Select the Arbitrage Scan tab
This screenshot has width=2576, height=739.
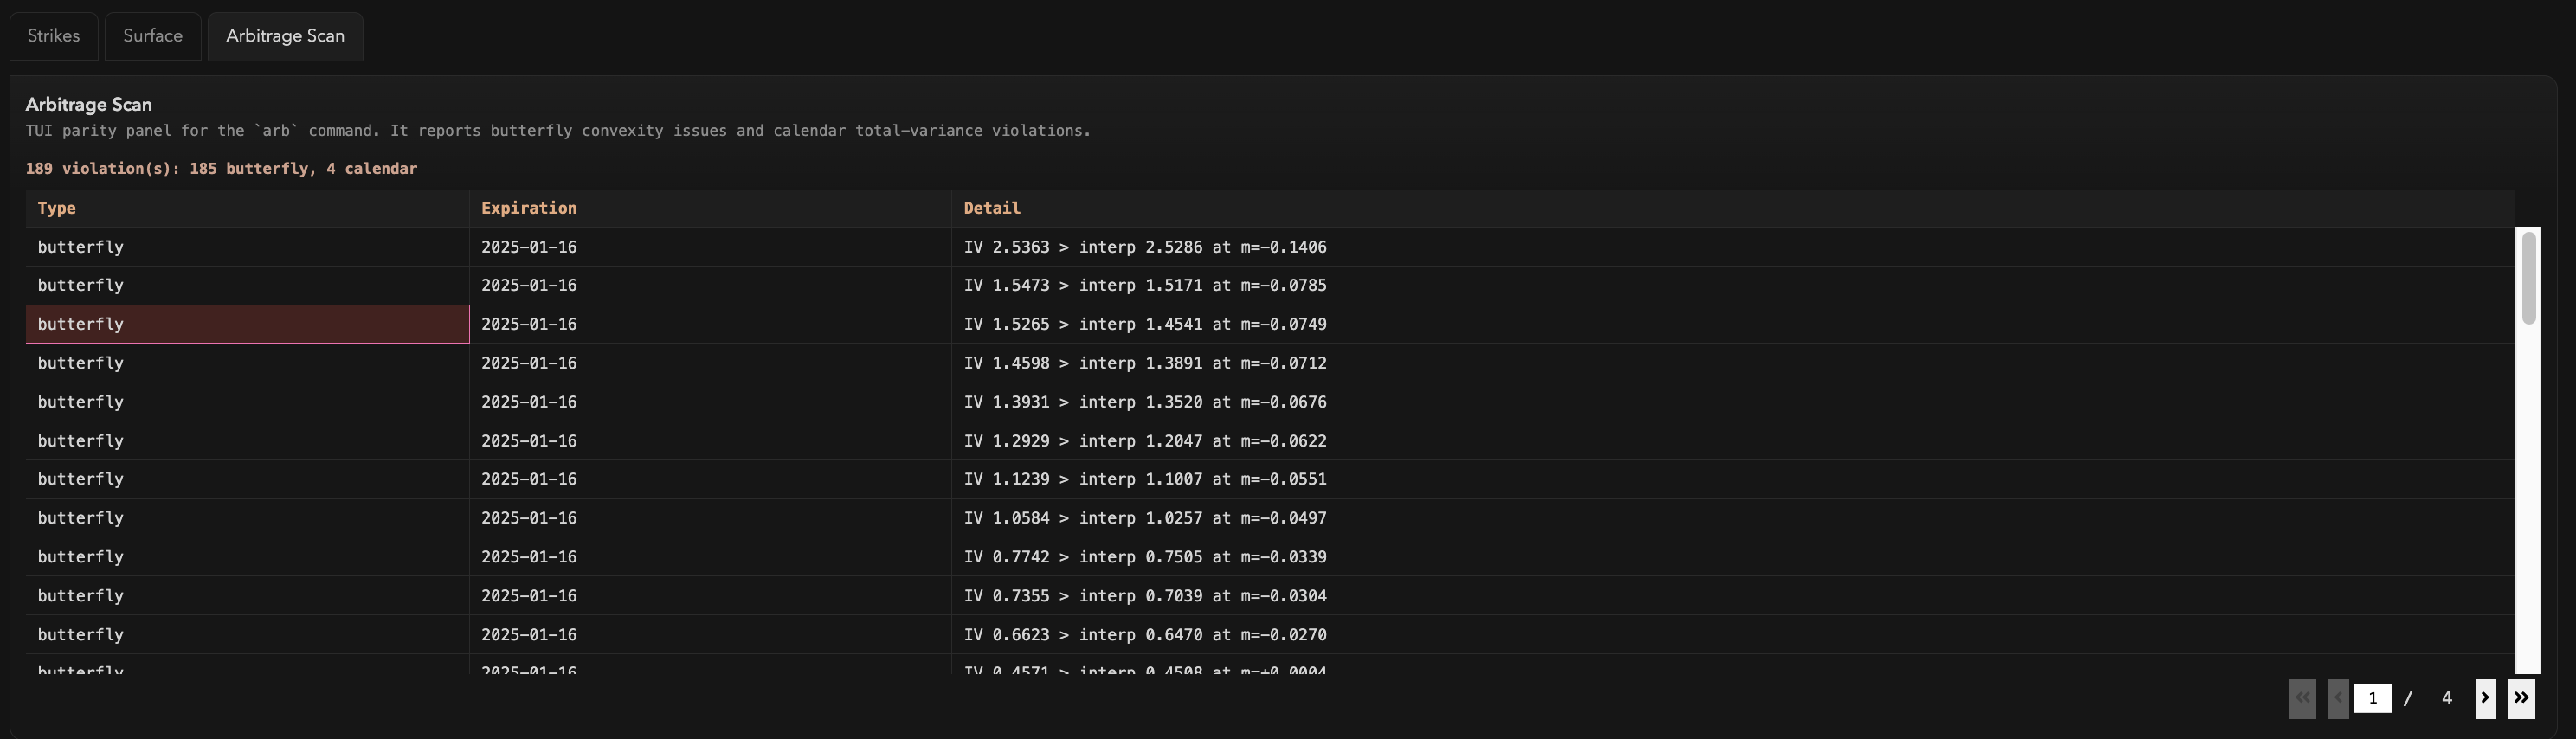tap(285, 36)
